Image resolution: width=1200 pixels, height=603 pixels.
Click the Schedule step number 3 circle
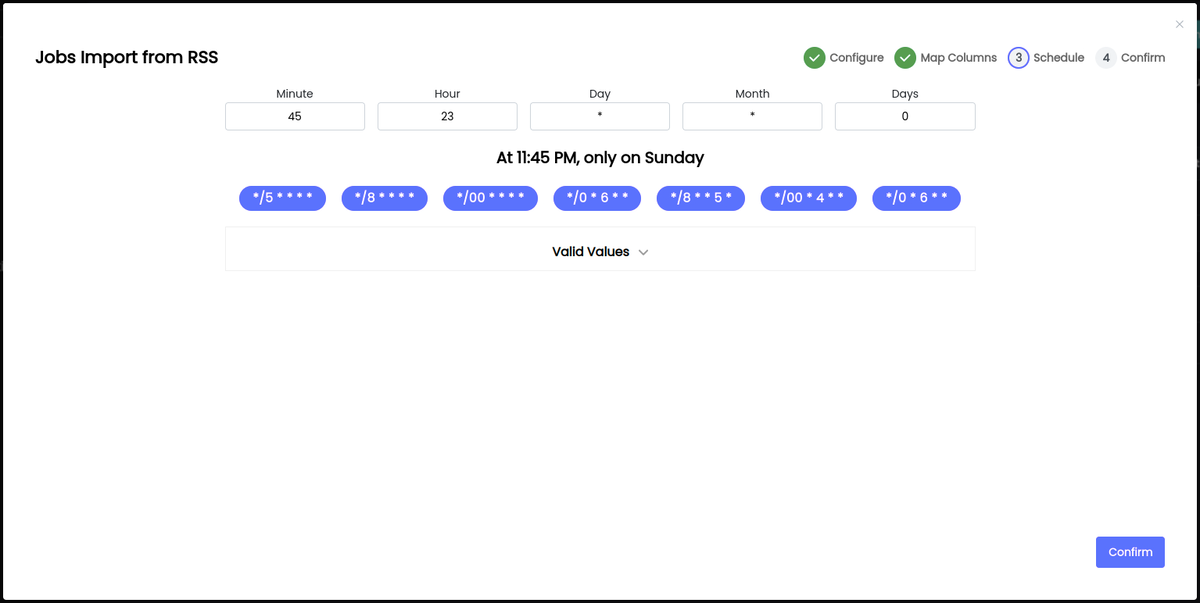tap(1018, 58)
